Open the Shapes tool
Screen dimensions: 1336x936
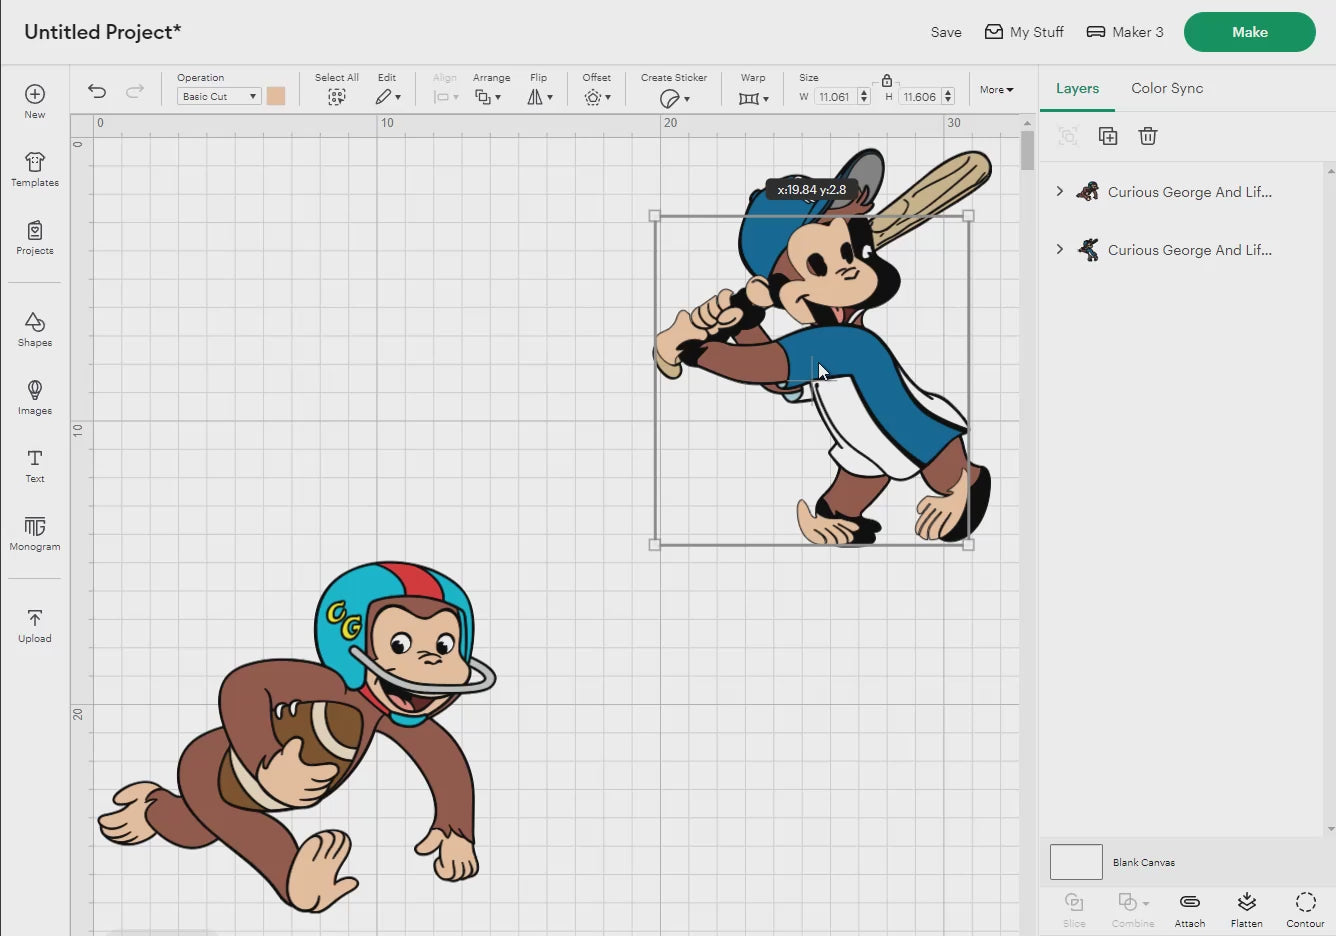(35, 329)
